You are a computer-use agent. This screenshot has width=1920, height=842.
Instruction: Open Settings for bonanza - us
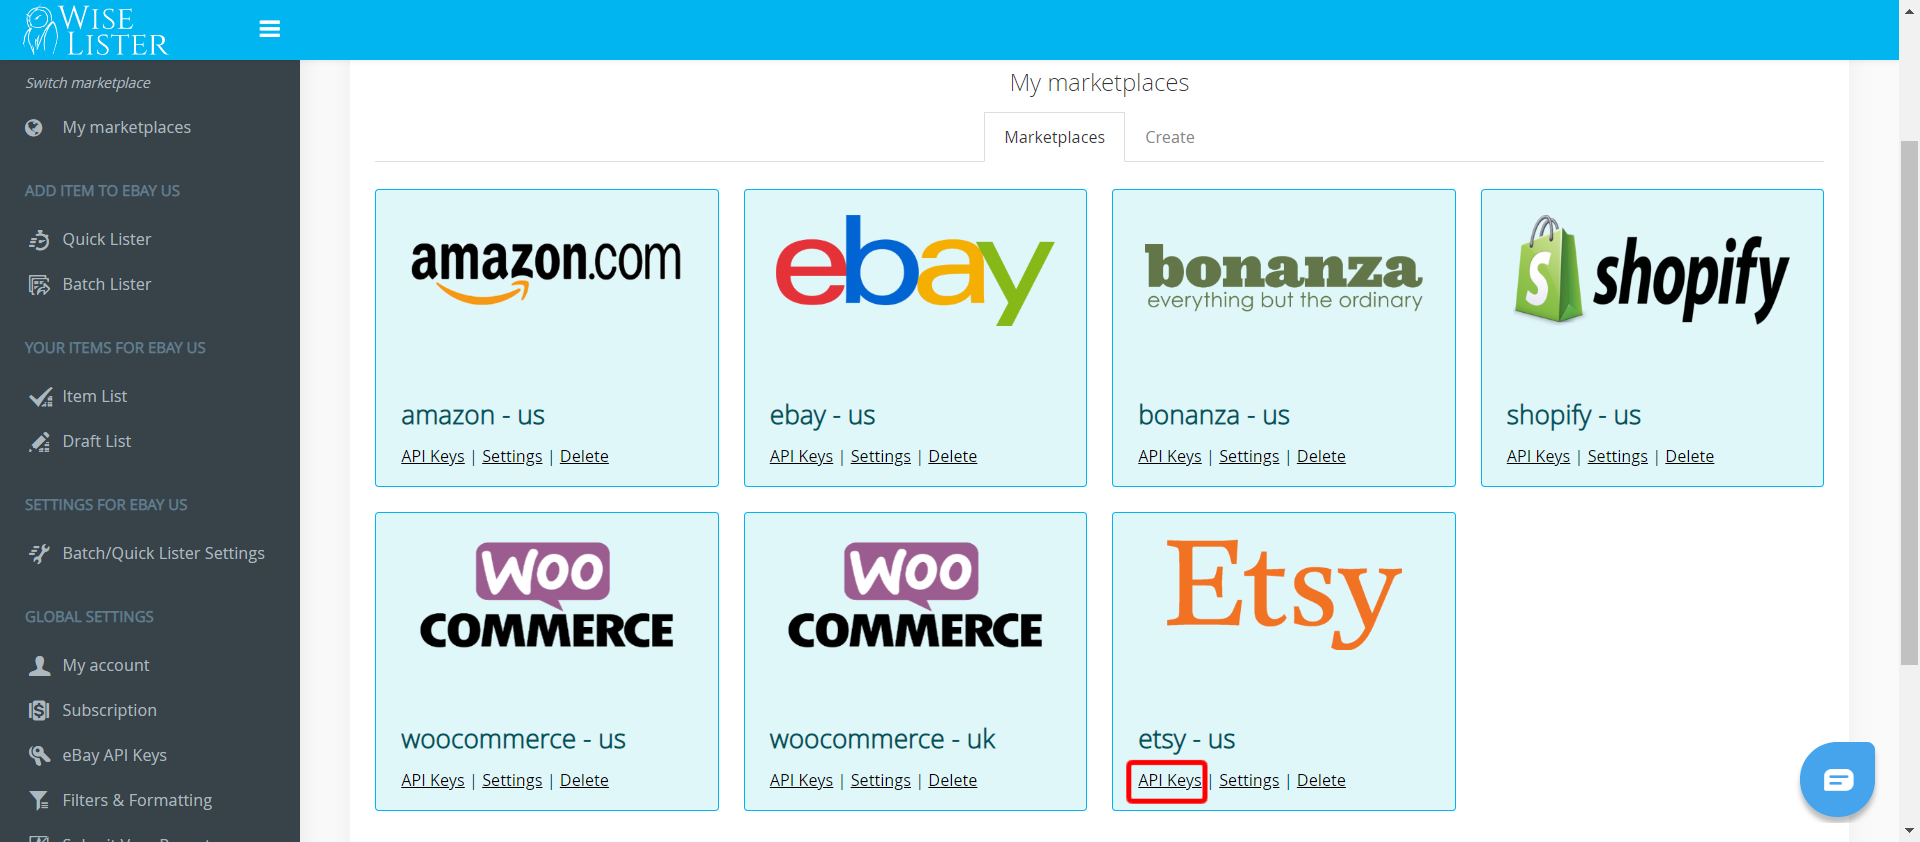click(1249, 456)
